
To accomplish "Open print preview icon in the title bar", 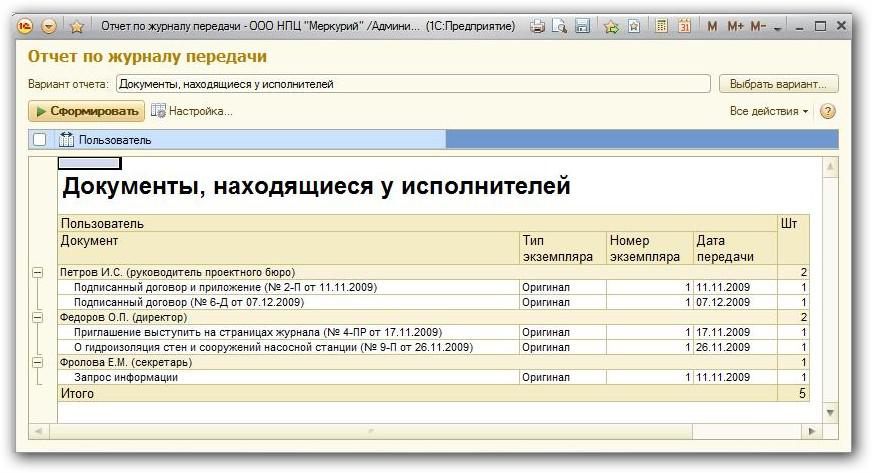I will coord(559,26).
